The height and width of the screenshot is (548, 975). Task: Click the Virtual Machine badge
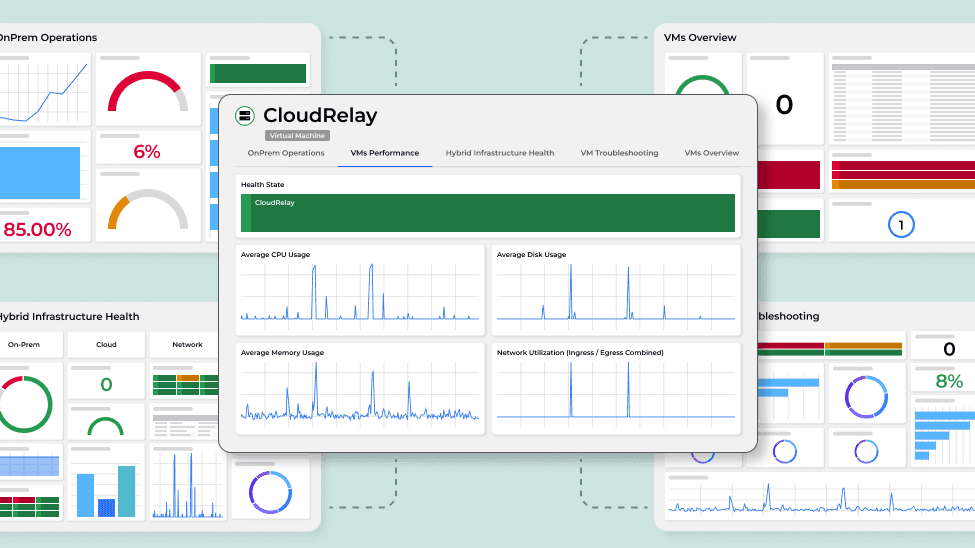click(x=297, y=135)
